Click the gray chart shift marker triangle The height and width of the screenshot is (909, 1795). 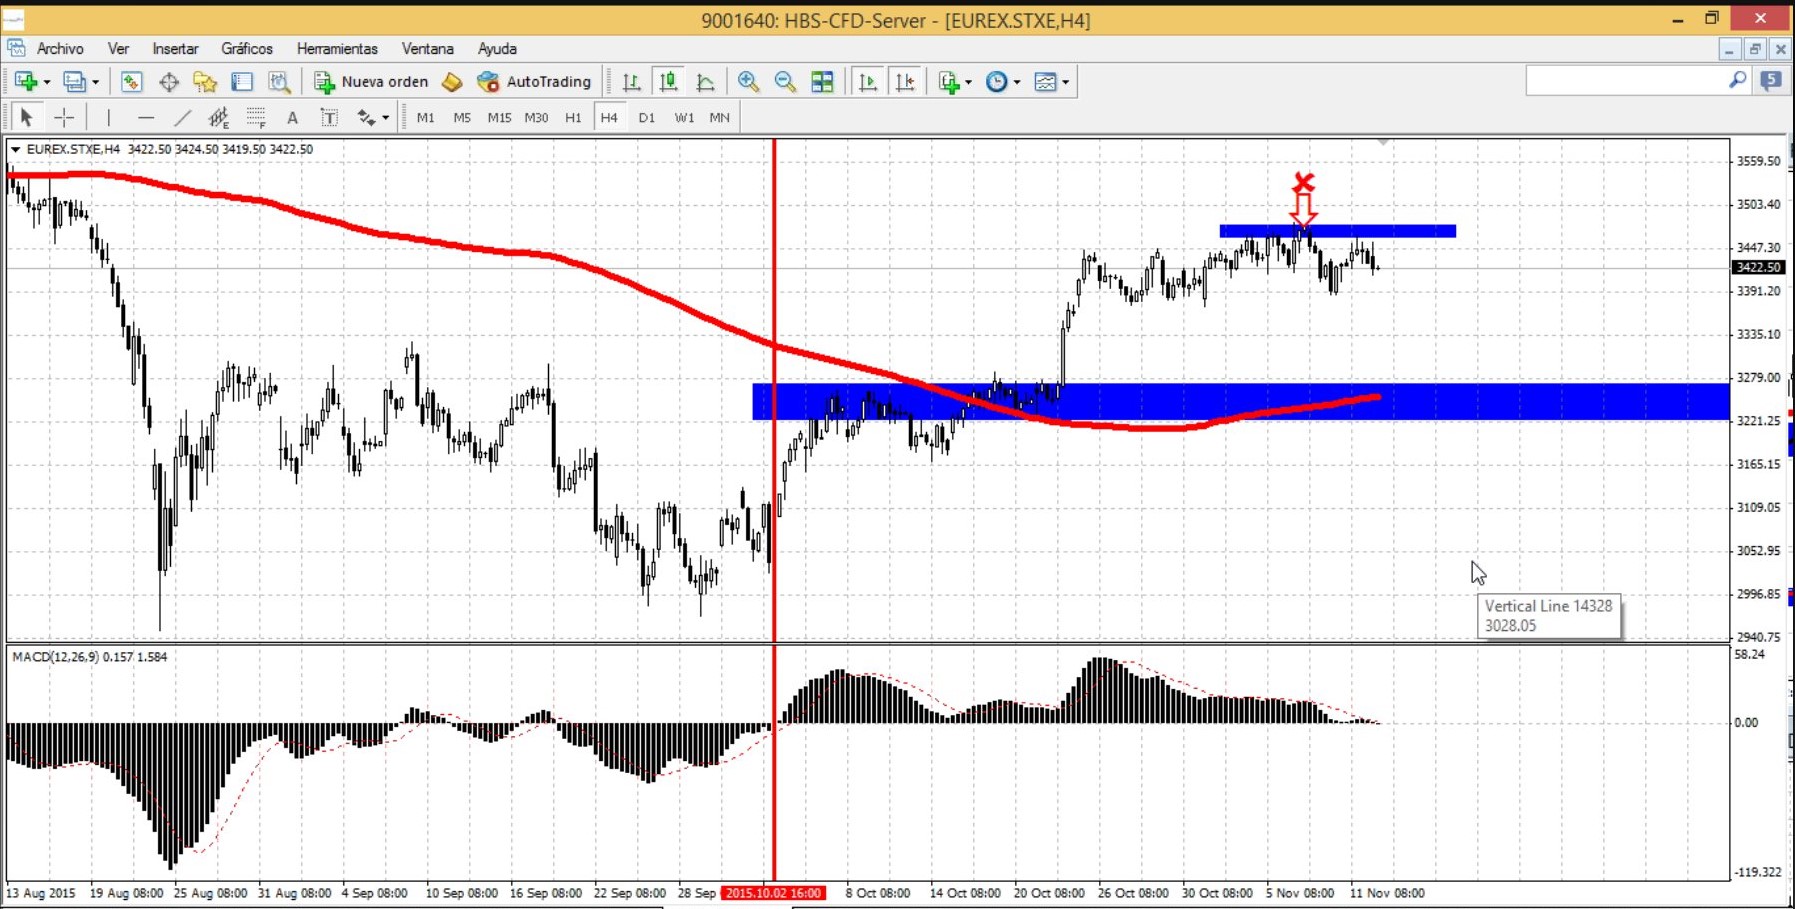pyautogui.click(x=1383, y=143)
